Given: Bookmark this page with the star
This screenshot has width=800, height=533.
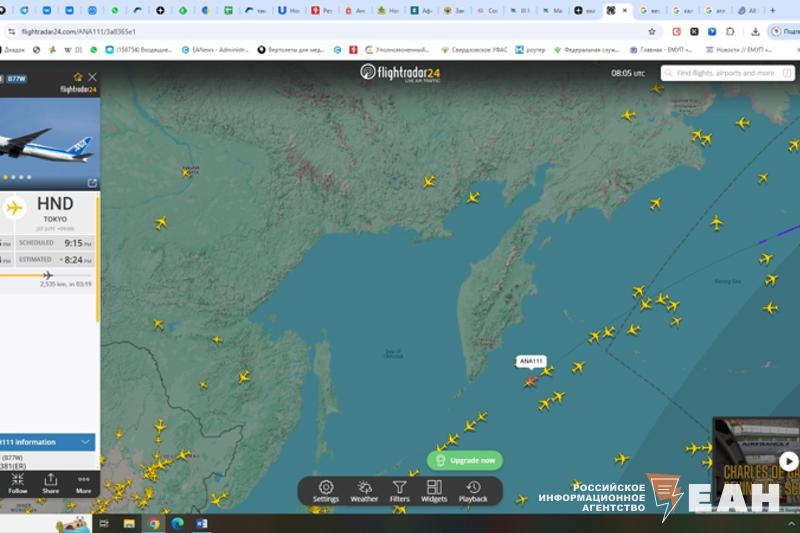Looking at the screenshot, I should point(652,31).
